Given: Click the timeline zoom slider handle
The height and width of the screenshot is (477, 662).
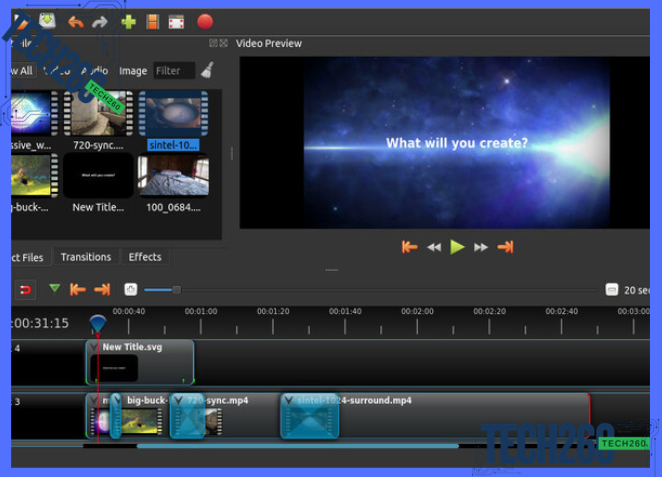Looking at the screenshot, I should click(x=177, y=290).
